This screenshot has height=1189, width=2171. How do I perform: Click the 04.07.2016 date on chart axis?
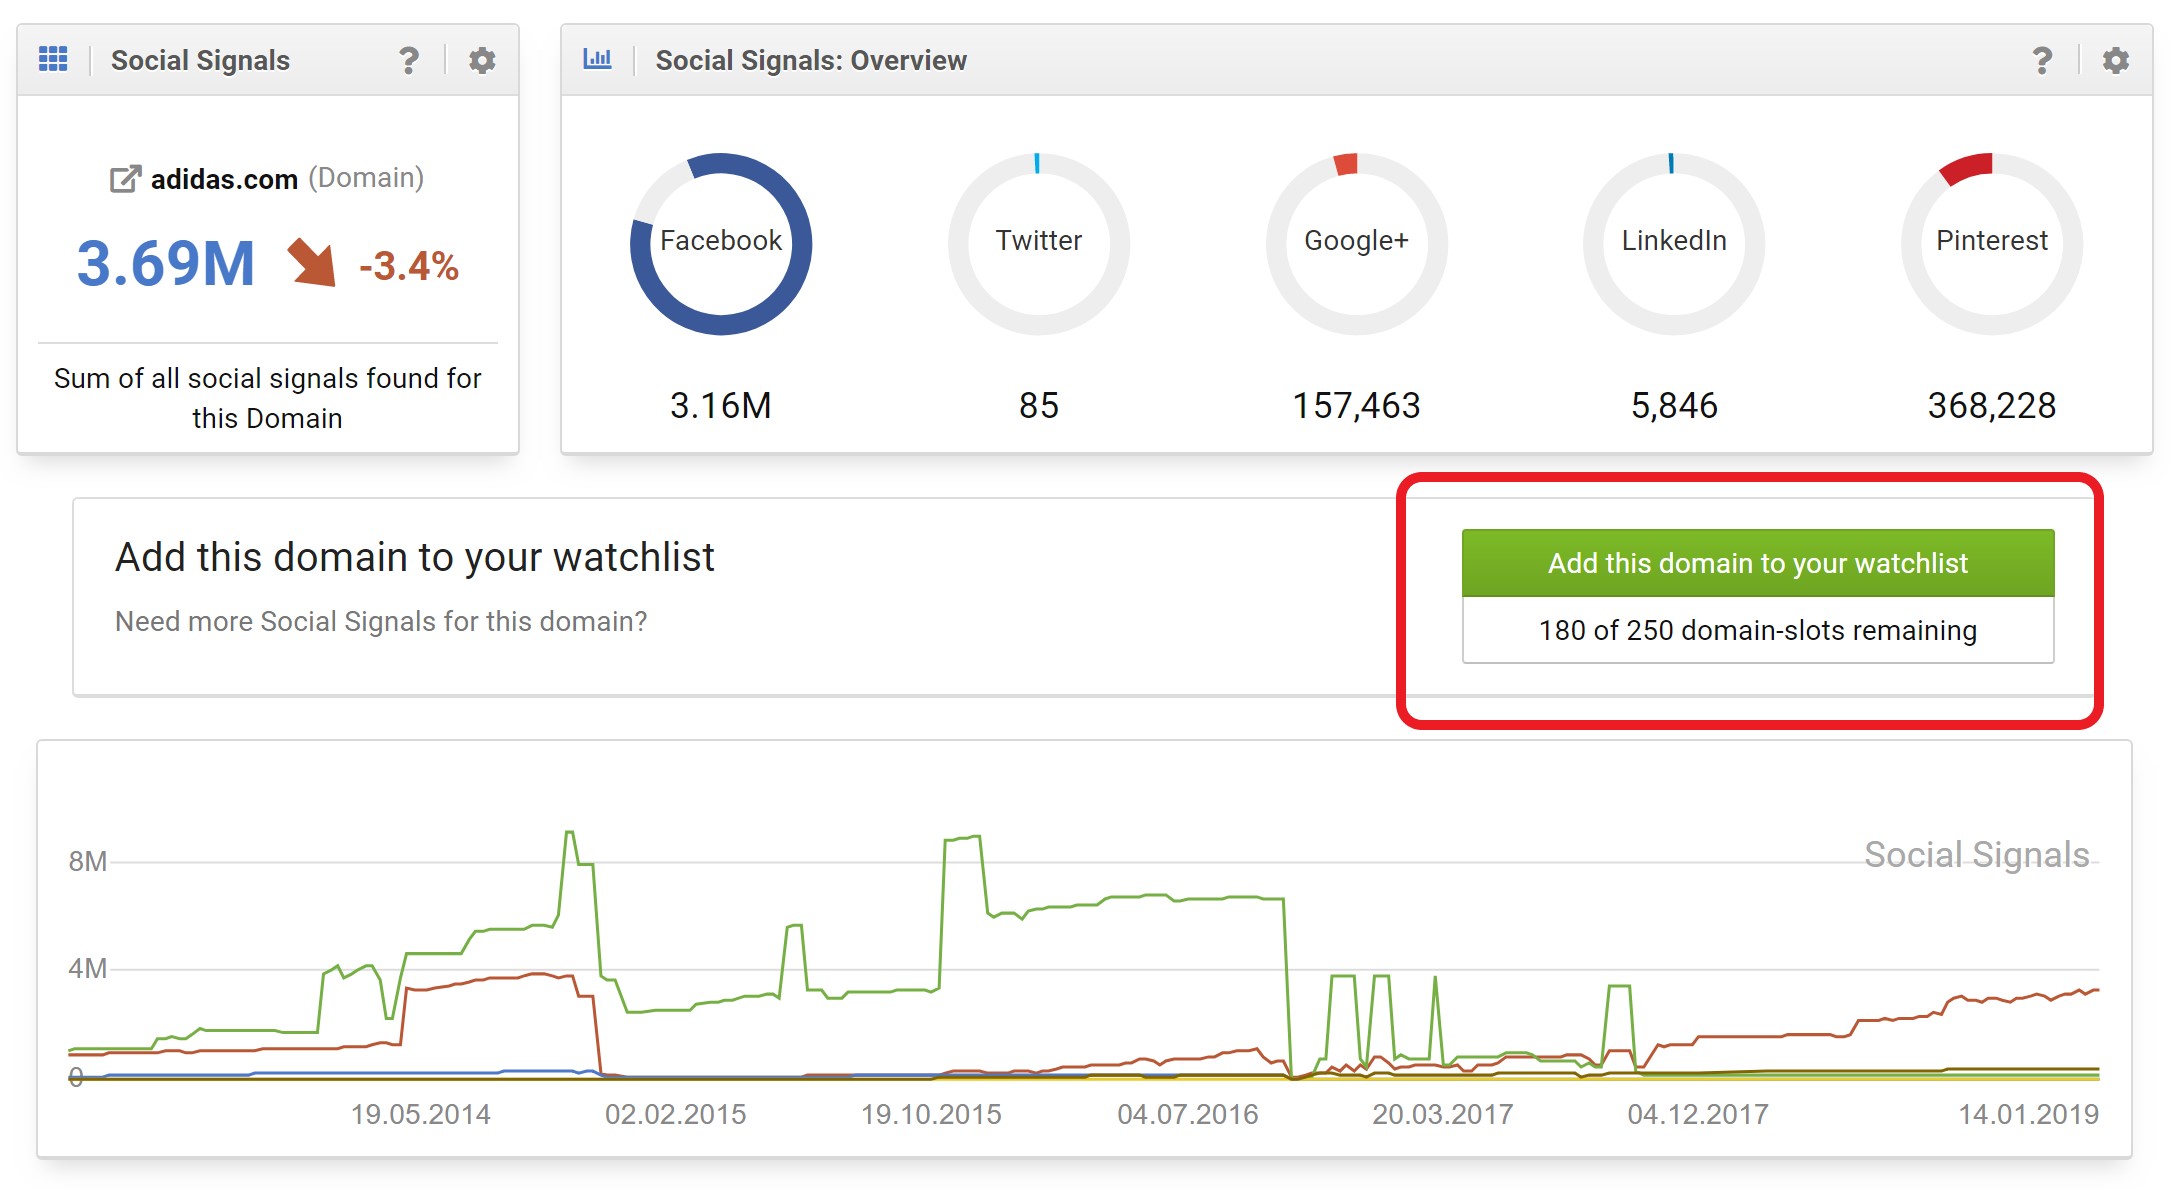click(1188, 1114)
